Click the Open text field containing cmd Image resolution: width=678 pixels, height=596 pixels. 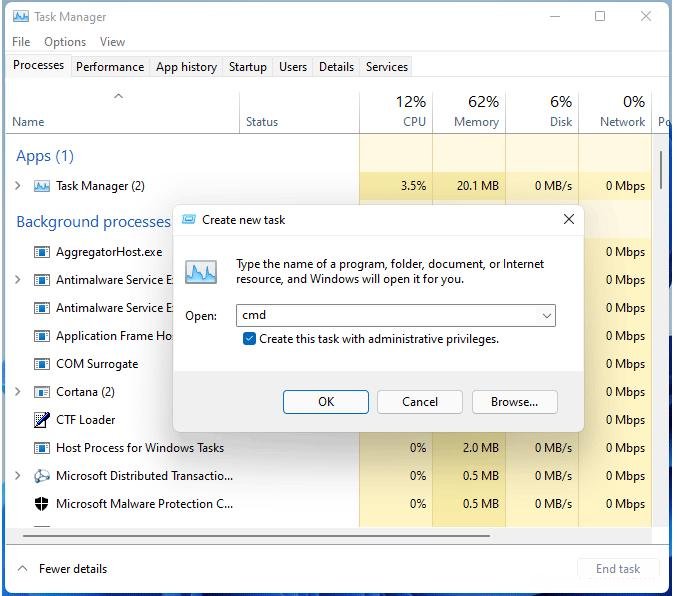[x=396, y=315]
